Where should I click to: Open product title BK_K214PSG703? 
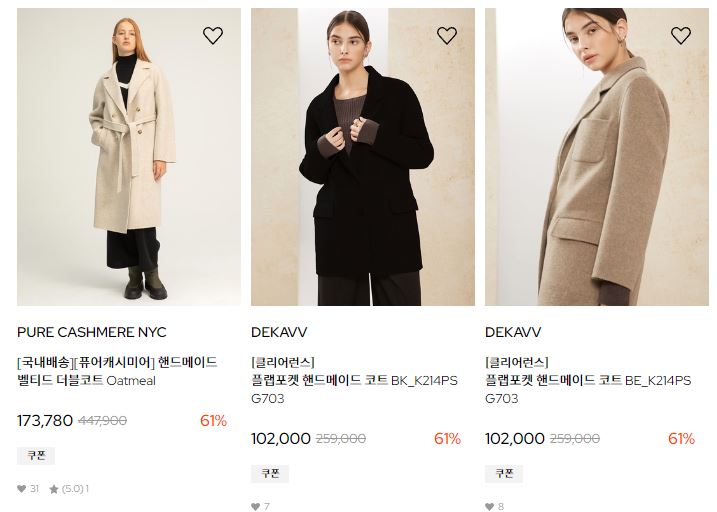point(354,380)
